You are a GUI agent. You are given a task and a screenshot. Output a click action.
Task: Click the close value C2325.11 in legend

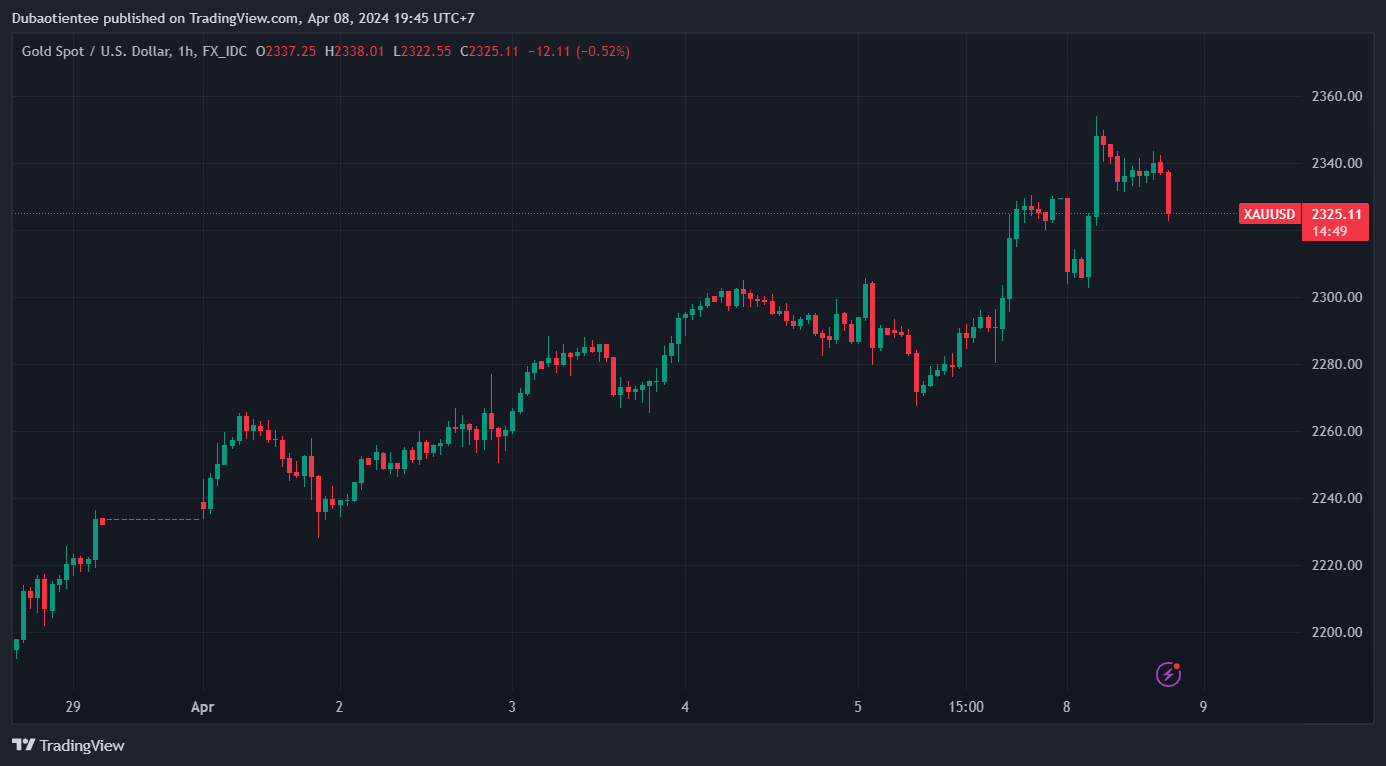pyautogui.click(x=489, y=50)
